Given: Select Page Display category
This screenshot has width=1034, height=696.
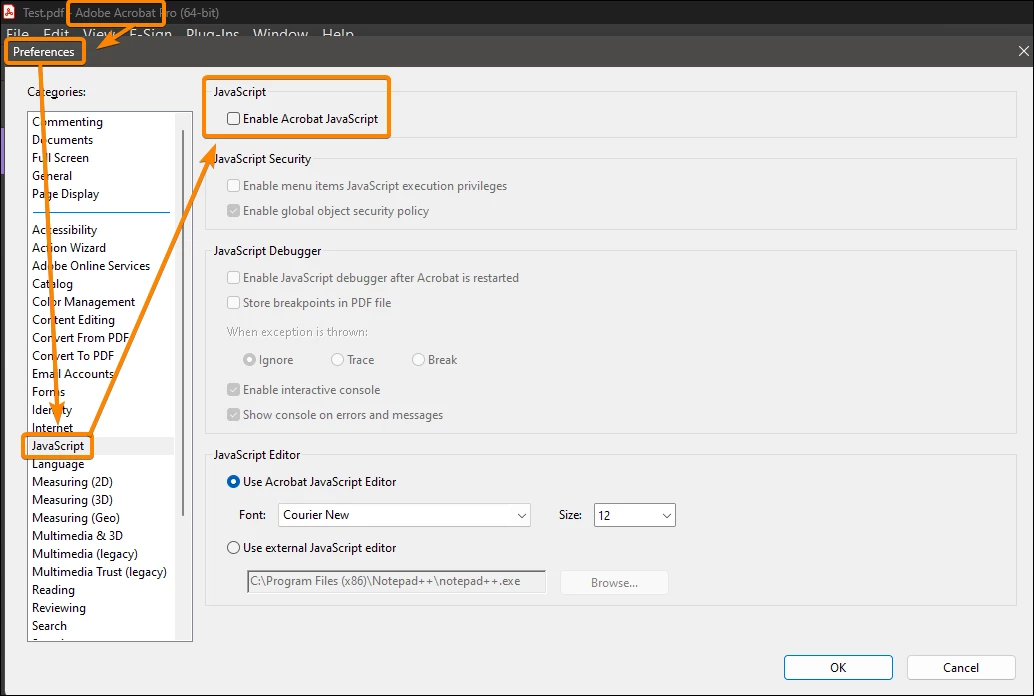Looking at the screenshot, I should 65,194.
